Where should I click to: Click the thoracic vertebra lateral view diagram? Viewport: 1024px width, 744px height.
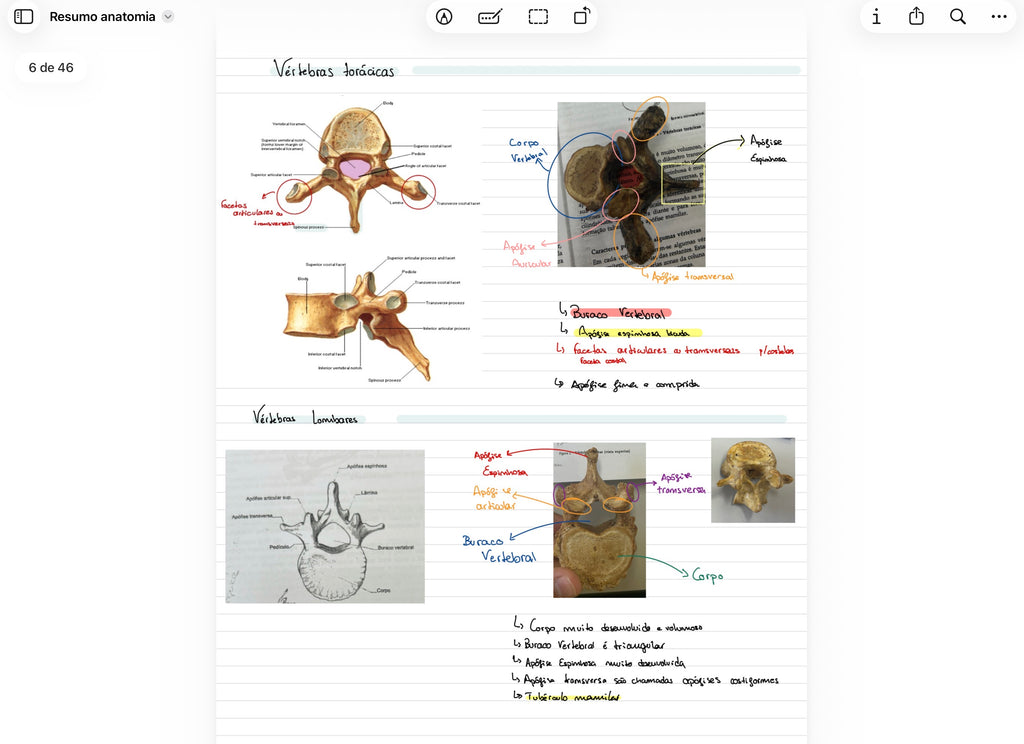point(376,319)
